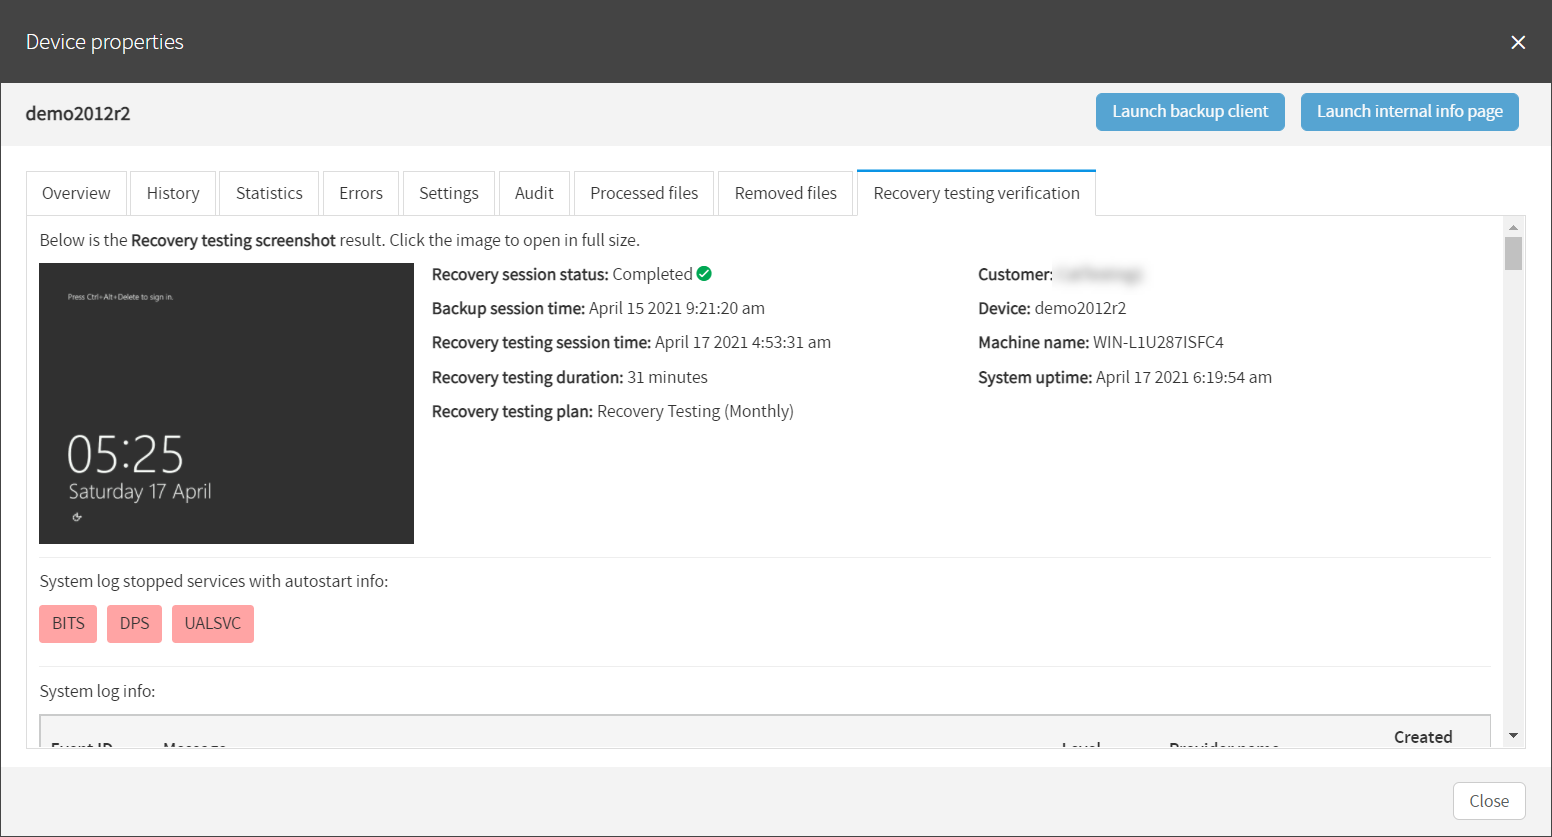Image resolution: width=1552 pixels, height=837 pixels.
Task: Go to the Statistics tab
Action: [x=269, y=193]
